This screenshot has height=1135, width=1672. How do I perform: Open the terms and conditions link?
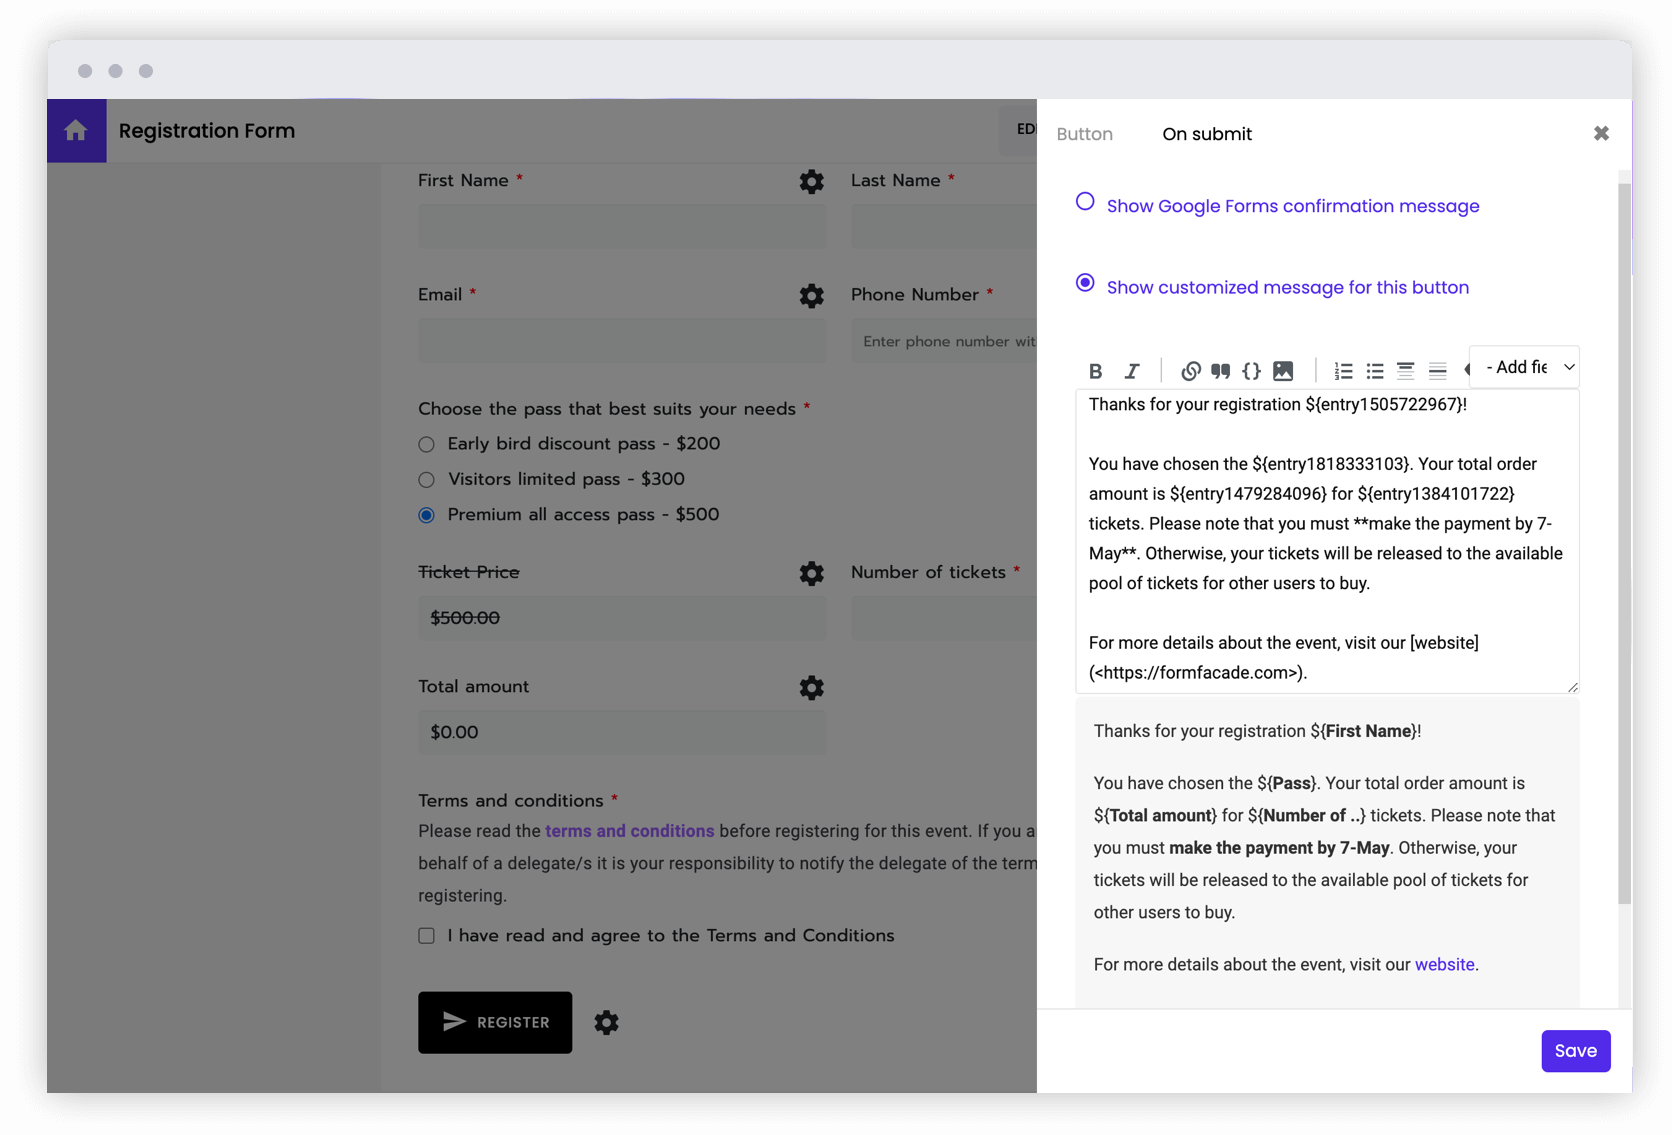tap(629, 831)
